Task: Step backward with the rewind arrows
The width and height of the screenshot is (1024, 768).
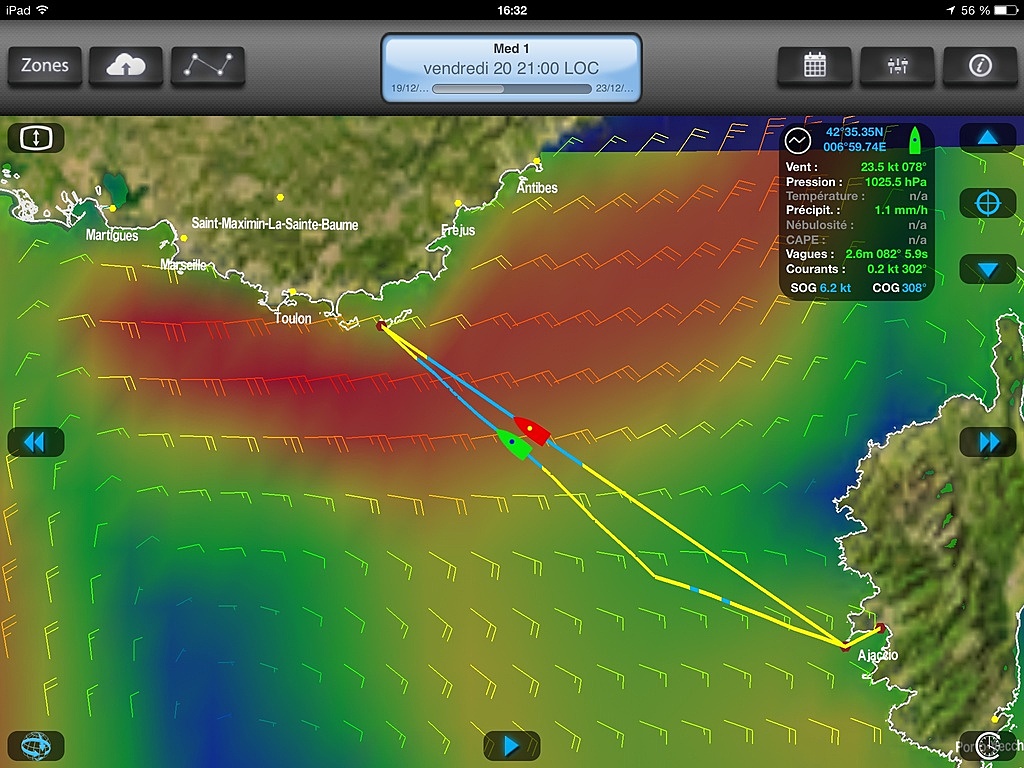Action: 36,442
